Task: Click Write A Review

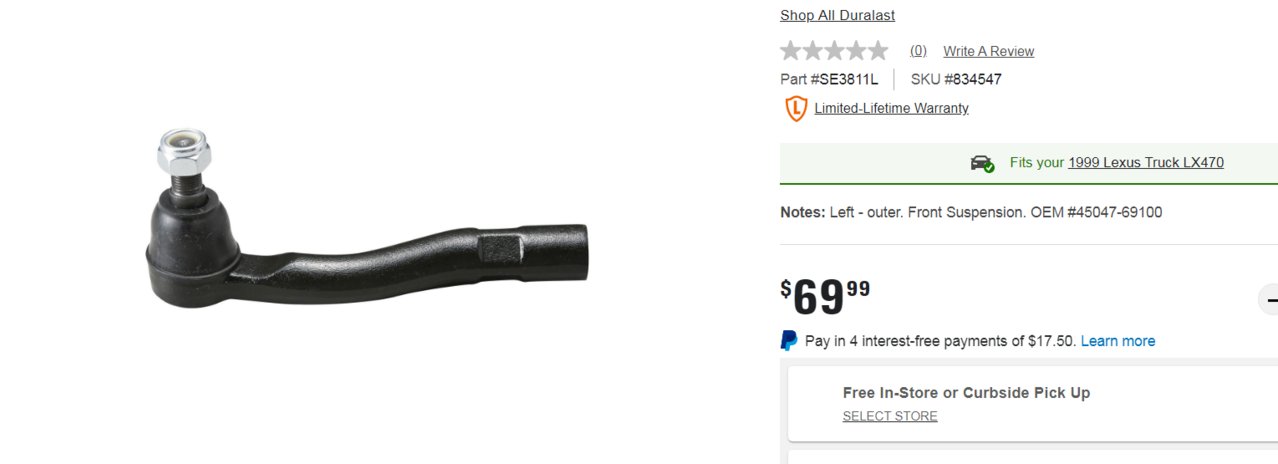Action: [988, 51]
